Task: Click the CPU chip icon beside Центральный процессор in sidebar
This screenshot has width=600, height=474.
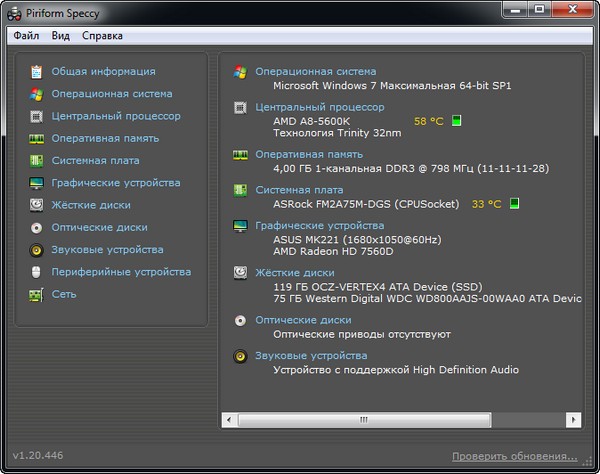Action: 37,116
